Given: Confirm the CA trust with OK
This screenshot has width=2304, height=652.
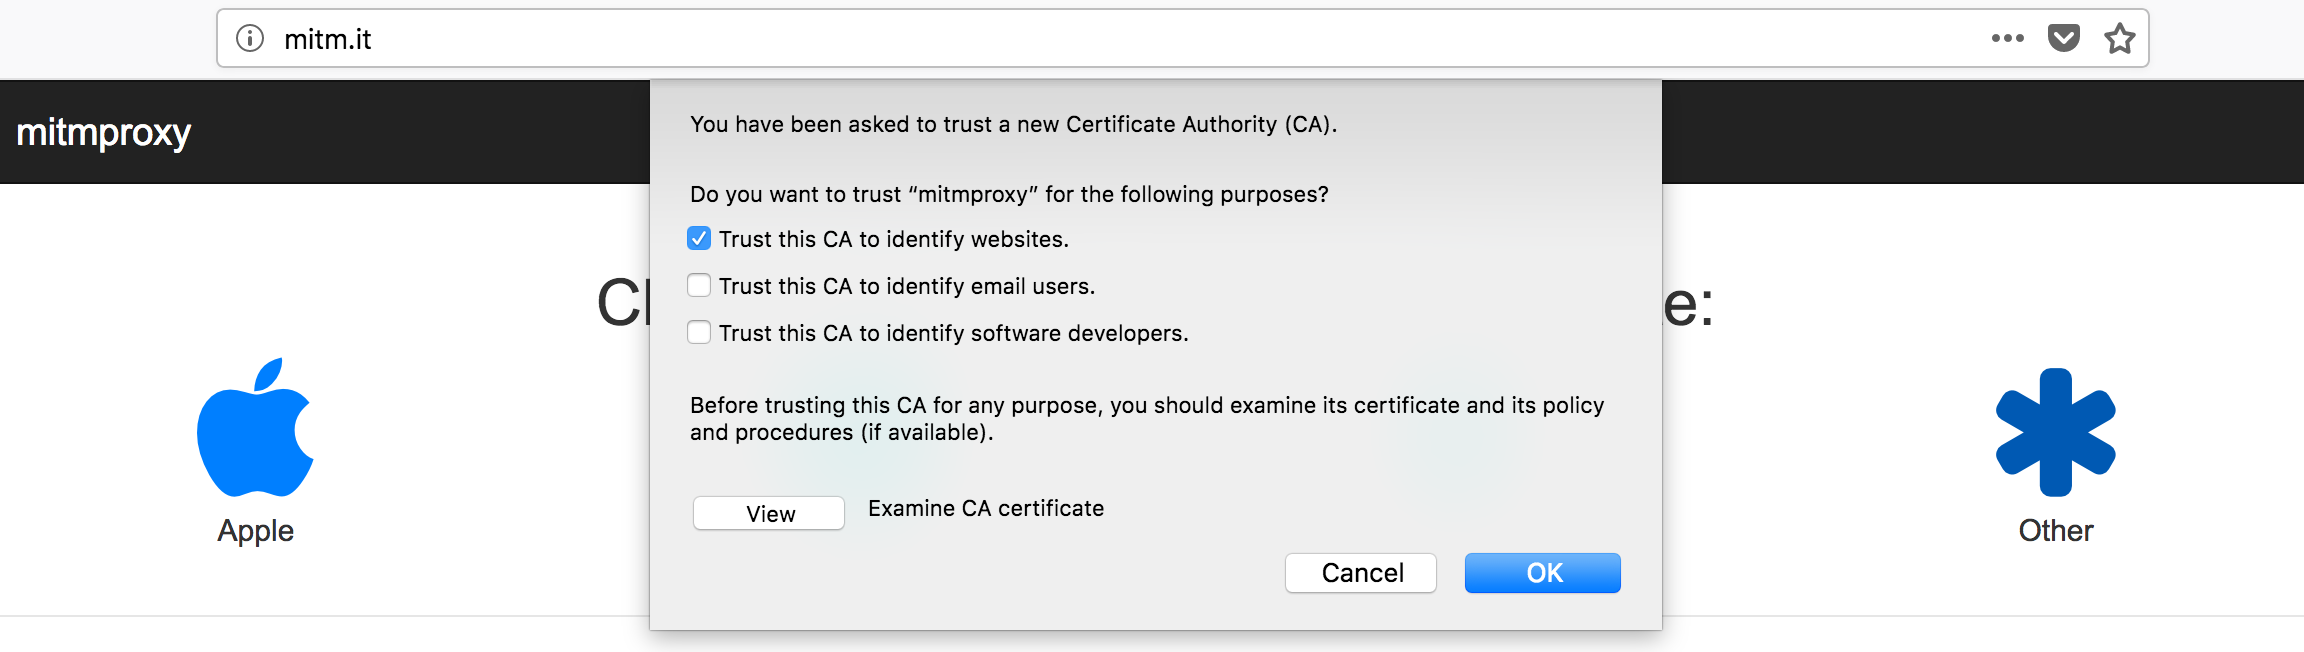Looking at the screenshot, I should tap(1542, 573).
